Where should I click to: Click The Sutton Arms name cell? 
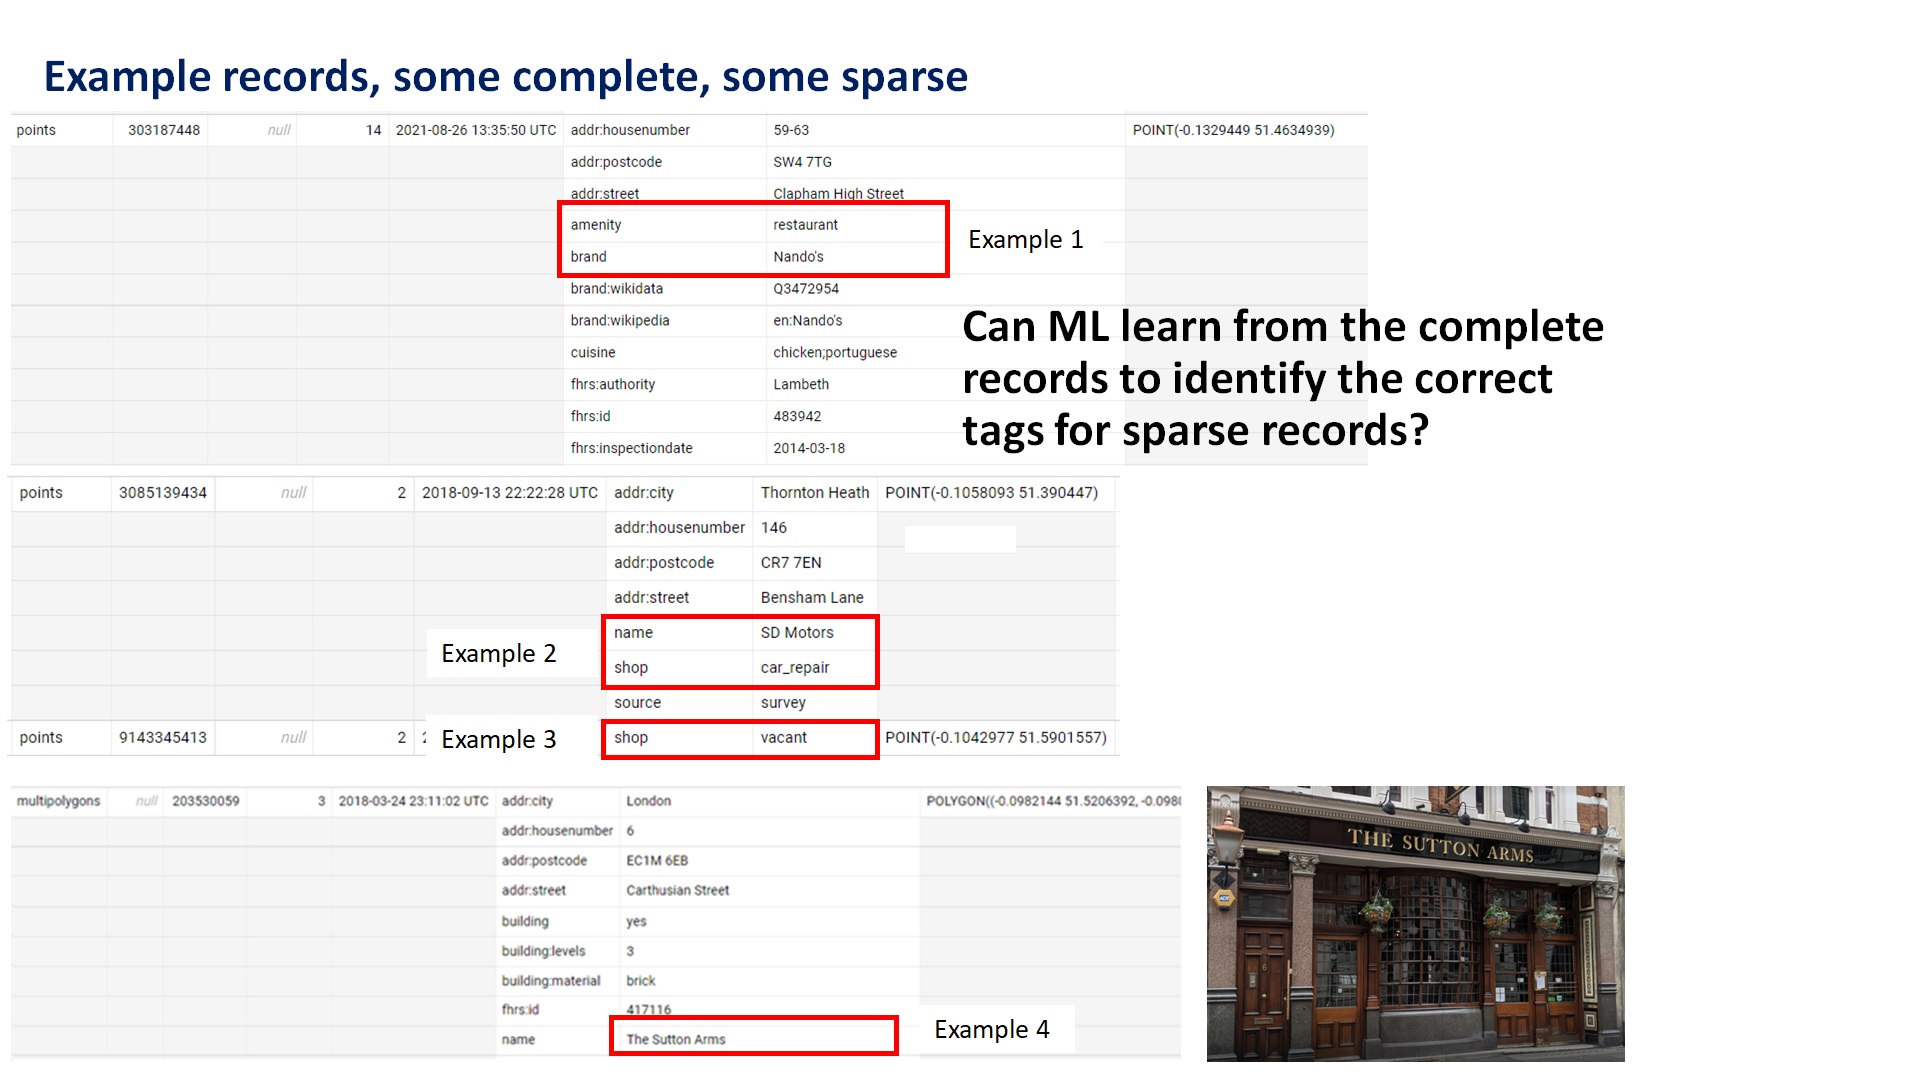676,1040
